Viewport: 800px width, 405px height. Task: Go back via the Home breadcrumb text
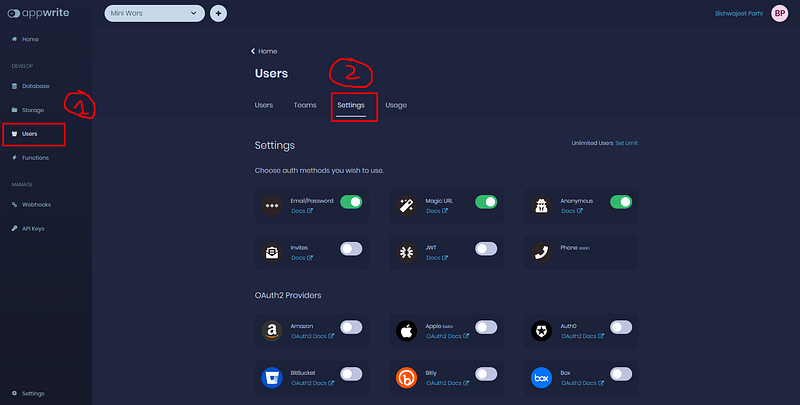pos(267,51)
